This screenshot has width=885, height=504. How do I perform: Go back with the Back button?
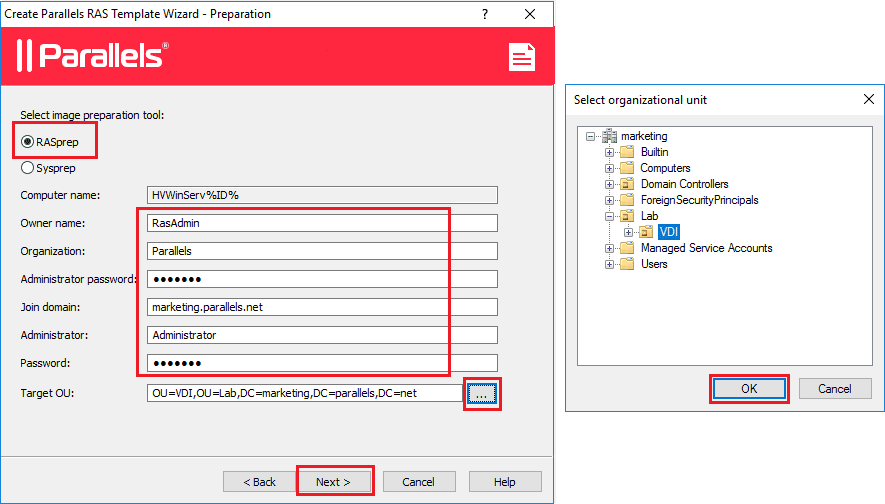259,482
